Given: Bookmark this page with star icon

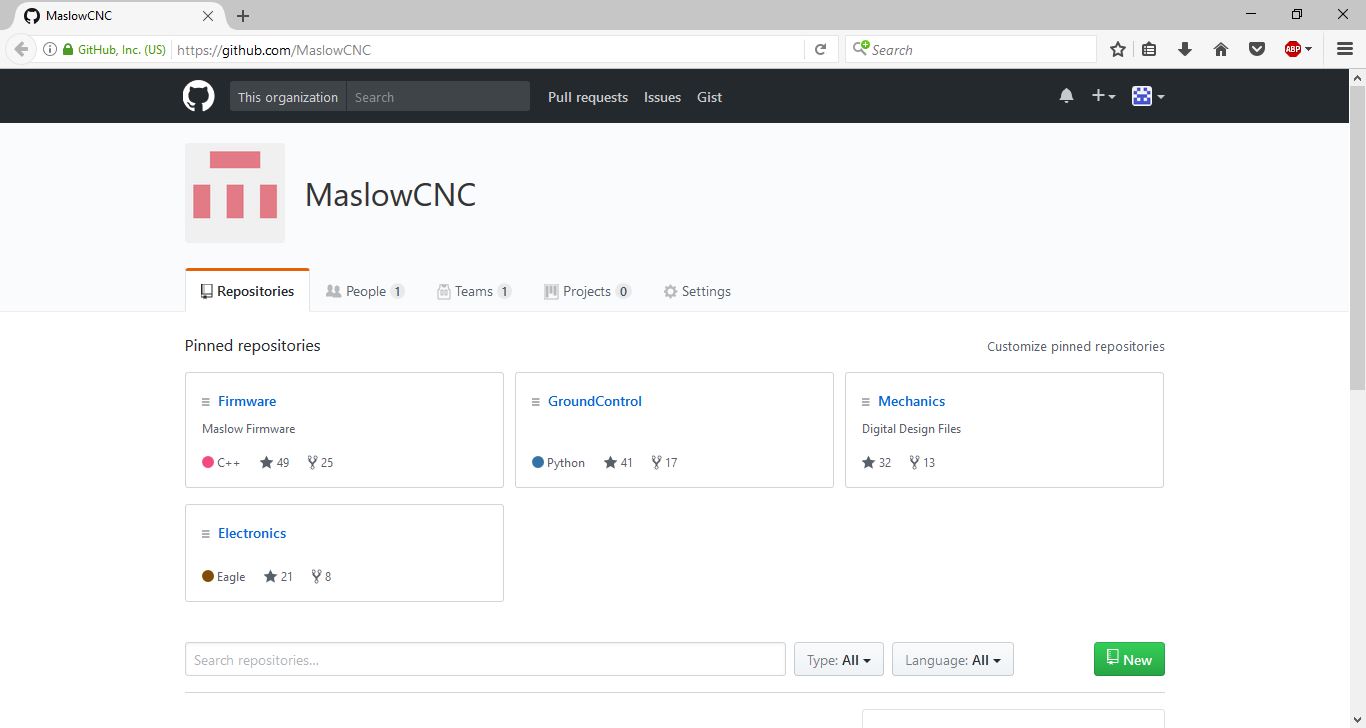Looking at the screenshot, I should (x=1118, y=49).
